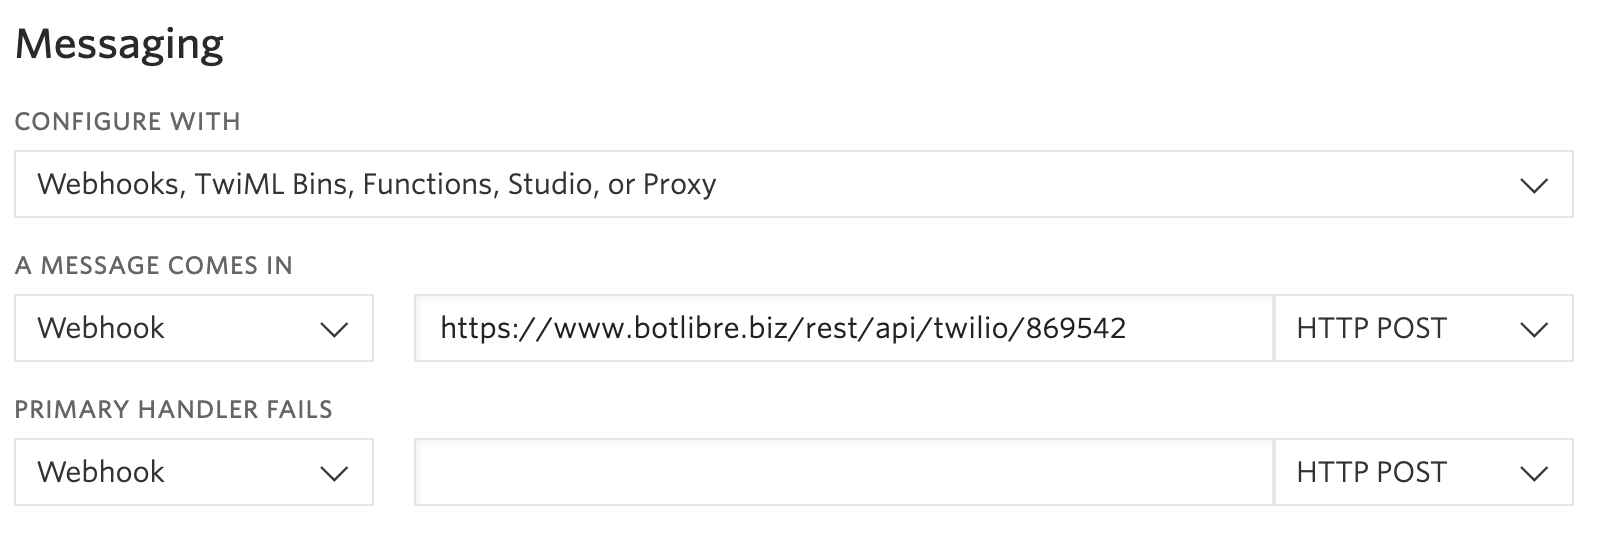The image size is (1614, 550).
Task: Click the A MESSAGE COMES IN label
Action: click(154, 266)
